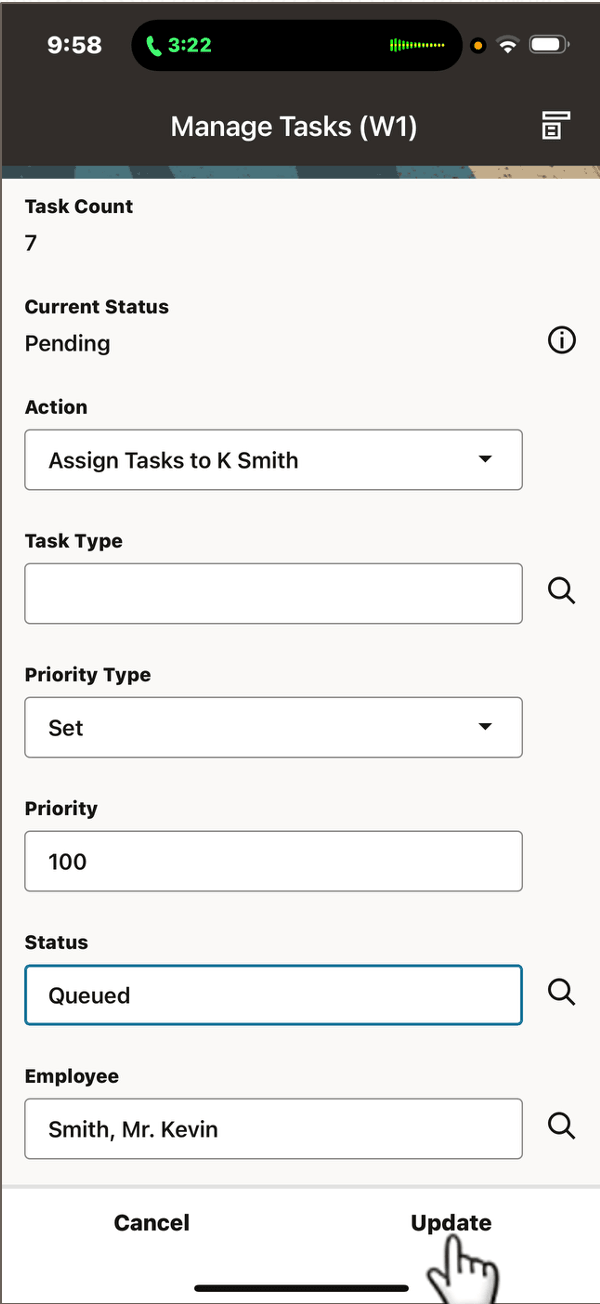Screen dimensions: 600x1304
Task: Tap the recording indicator near the clock
Action: pyautogui.click(x=477, y=44)
